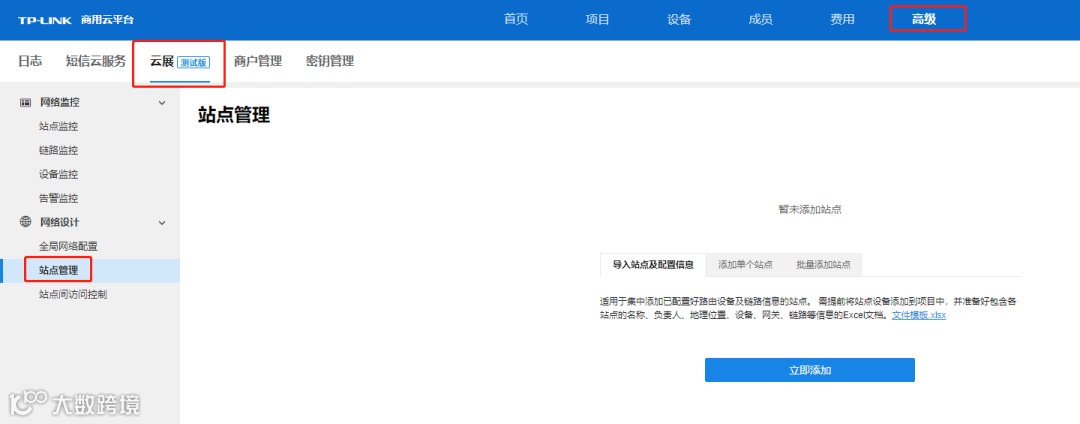The height and width of the screenshot is (424, 1080).
Task: Open 告警监控 in the sidebar
Action: click(59, 199)
